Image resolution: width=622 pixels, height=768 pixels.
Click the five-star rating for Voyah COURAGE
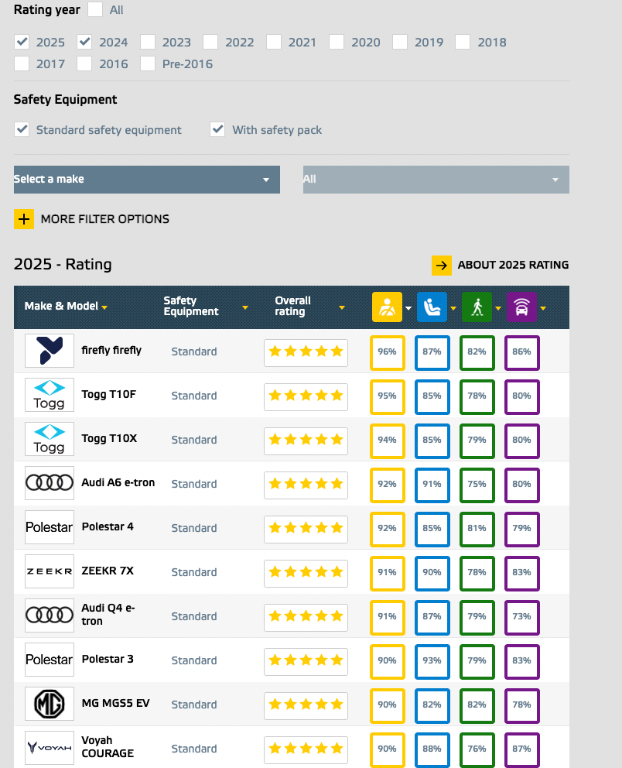coord(306,749)
